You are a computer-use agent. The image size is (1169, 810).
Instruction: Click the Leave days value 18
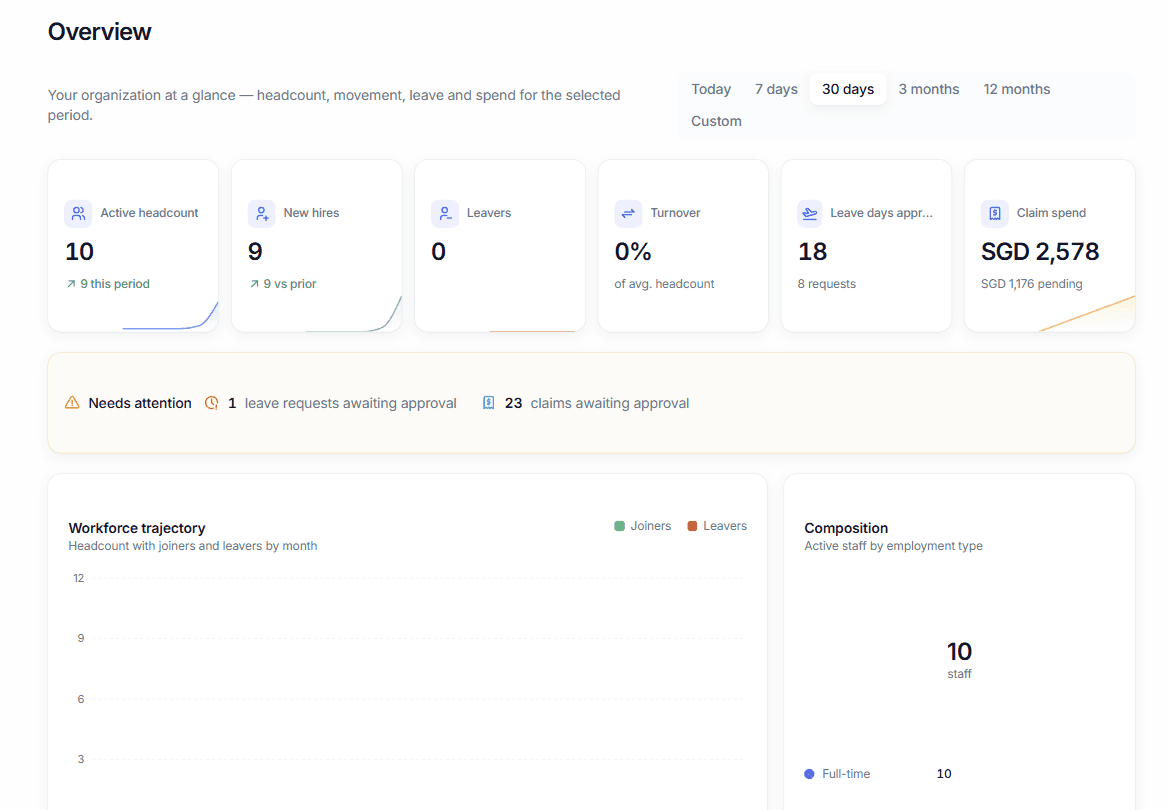[813, 252]
